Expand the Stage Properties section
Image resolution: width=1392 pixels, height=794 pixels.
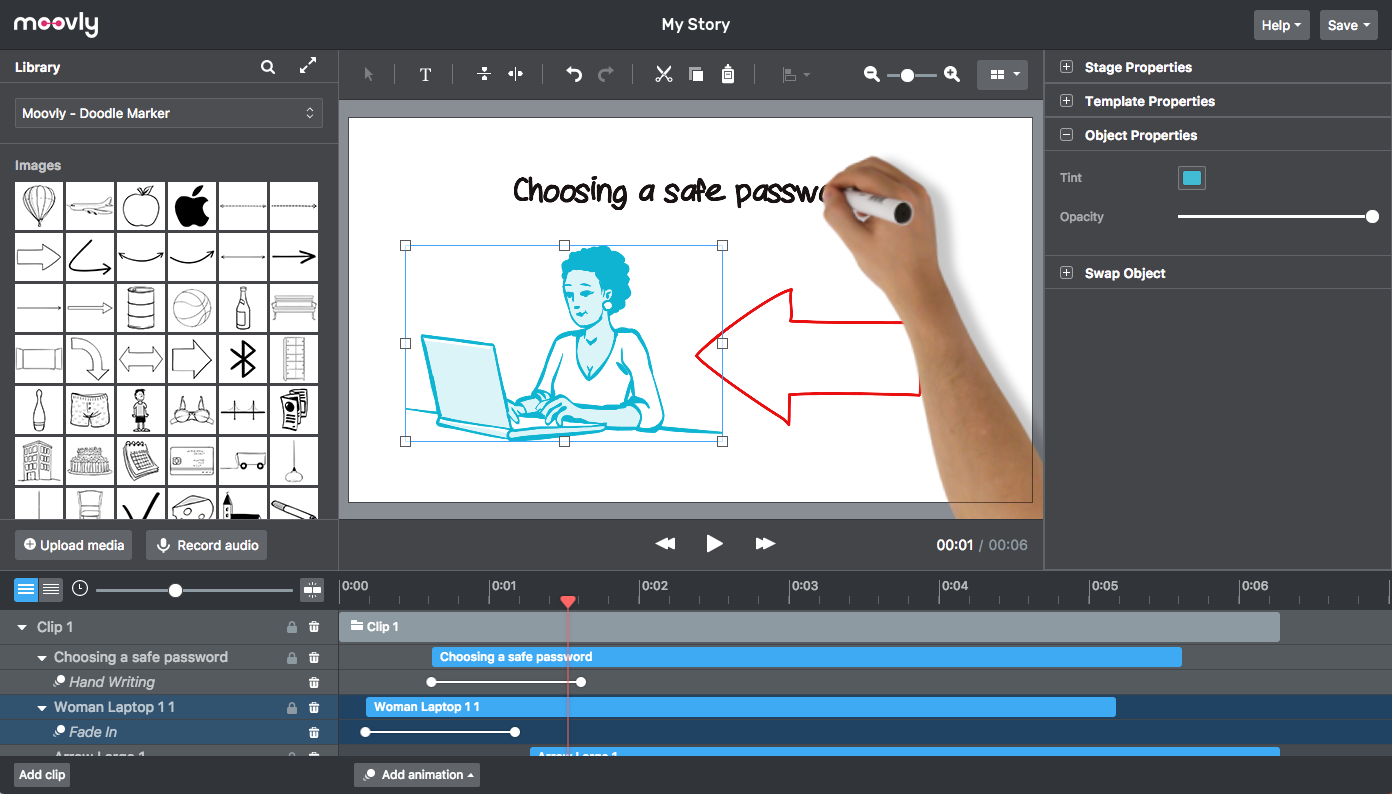[1066, 67]
